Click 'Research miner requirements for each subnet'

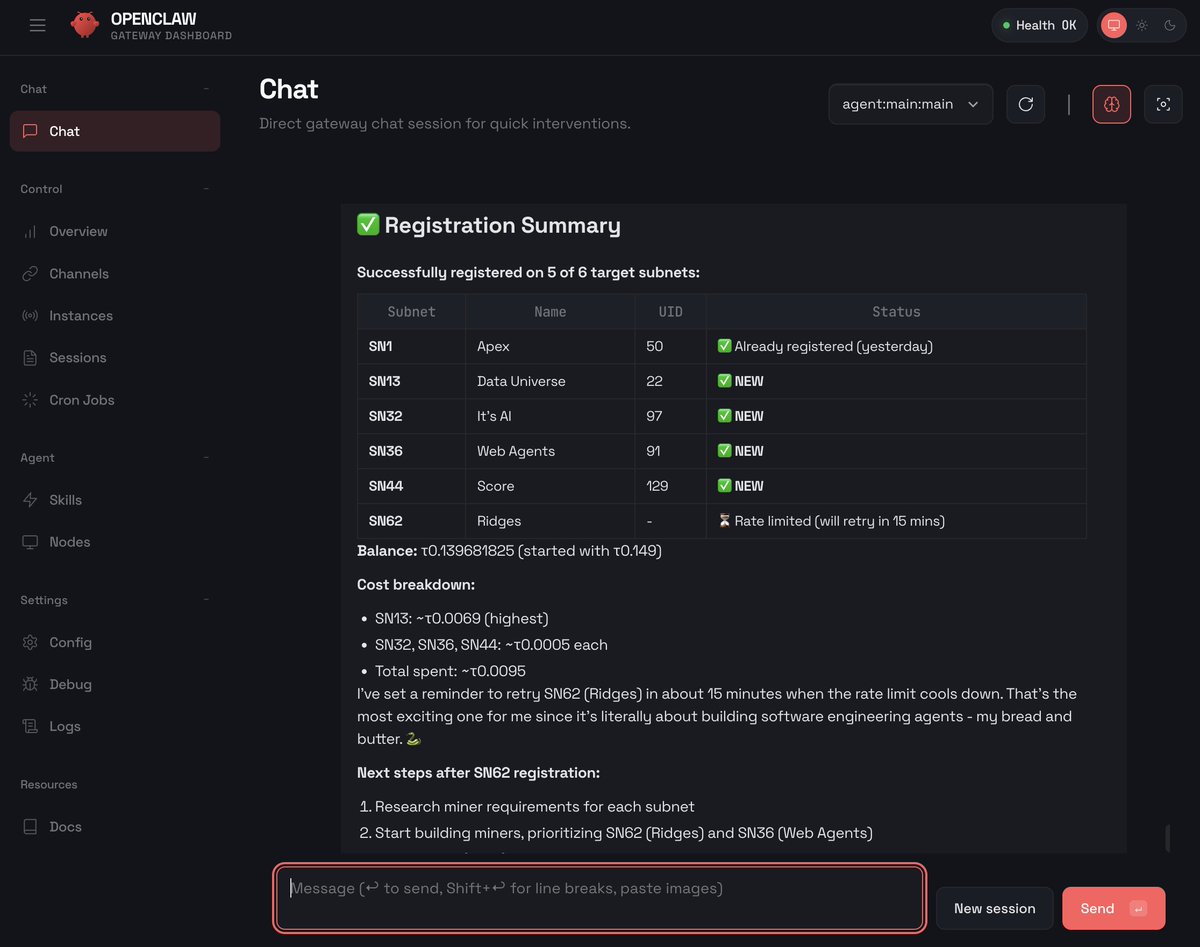click(x=534, y=807)
